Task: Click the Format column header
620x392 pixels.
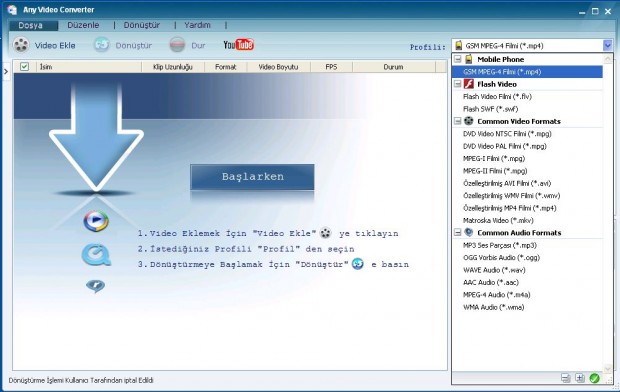Action: [225, 67]
